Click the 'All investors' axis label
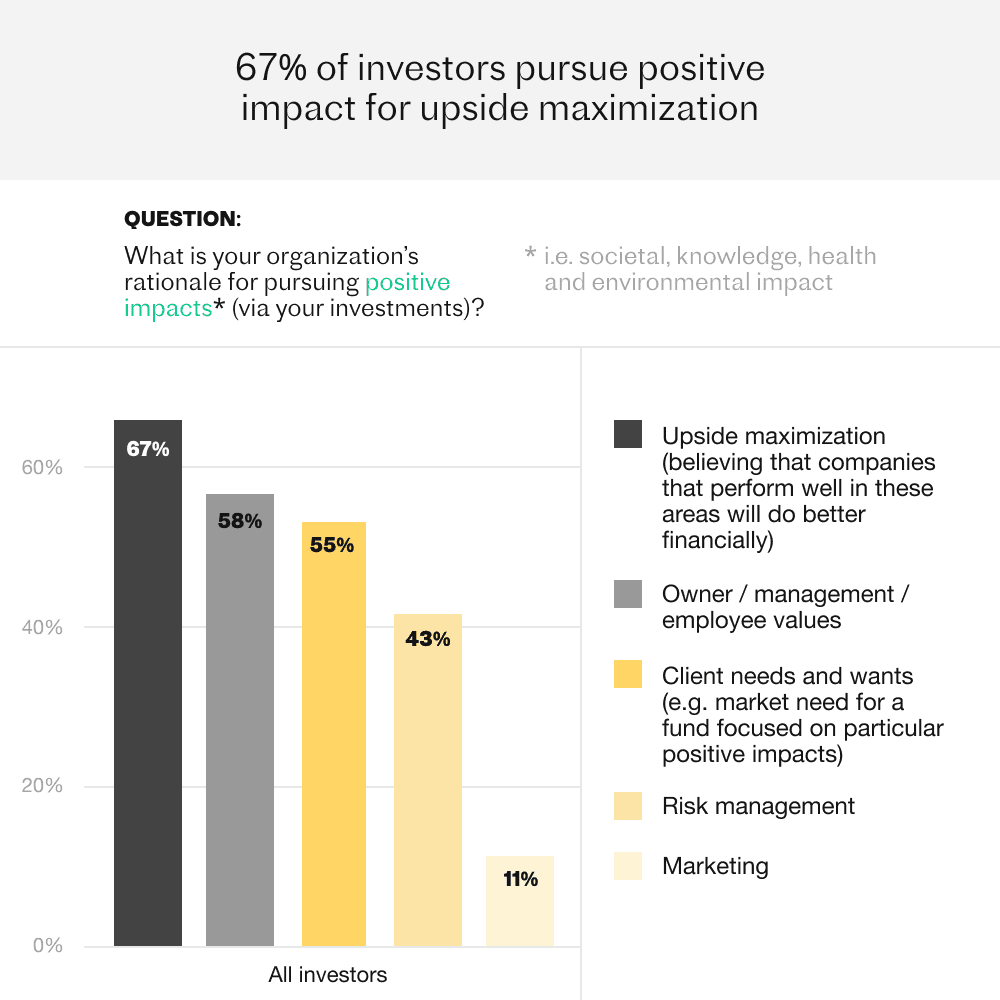1000x1000 pixels. (x=327, y=974)
